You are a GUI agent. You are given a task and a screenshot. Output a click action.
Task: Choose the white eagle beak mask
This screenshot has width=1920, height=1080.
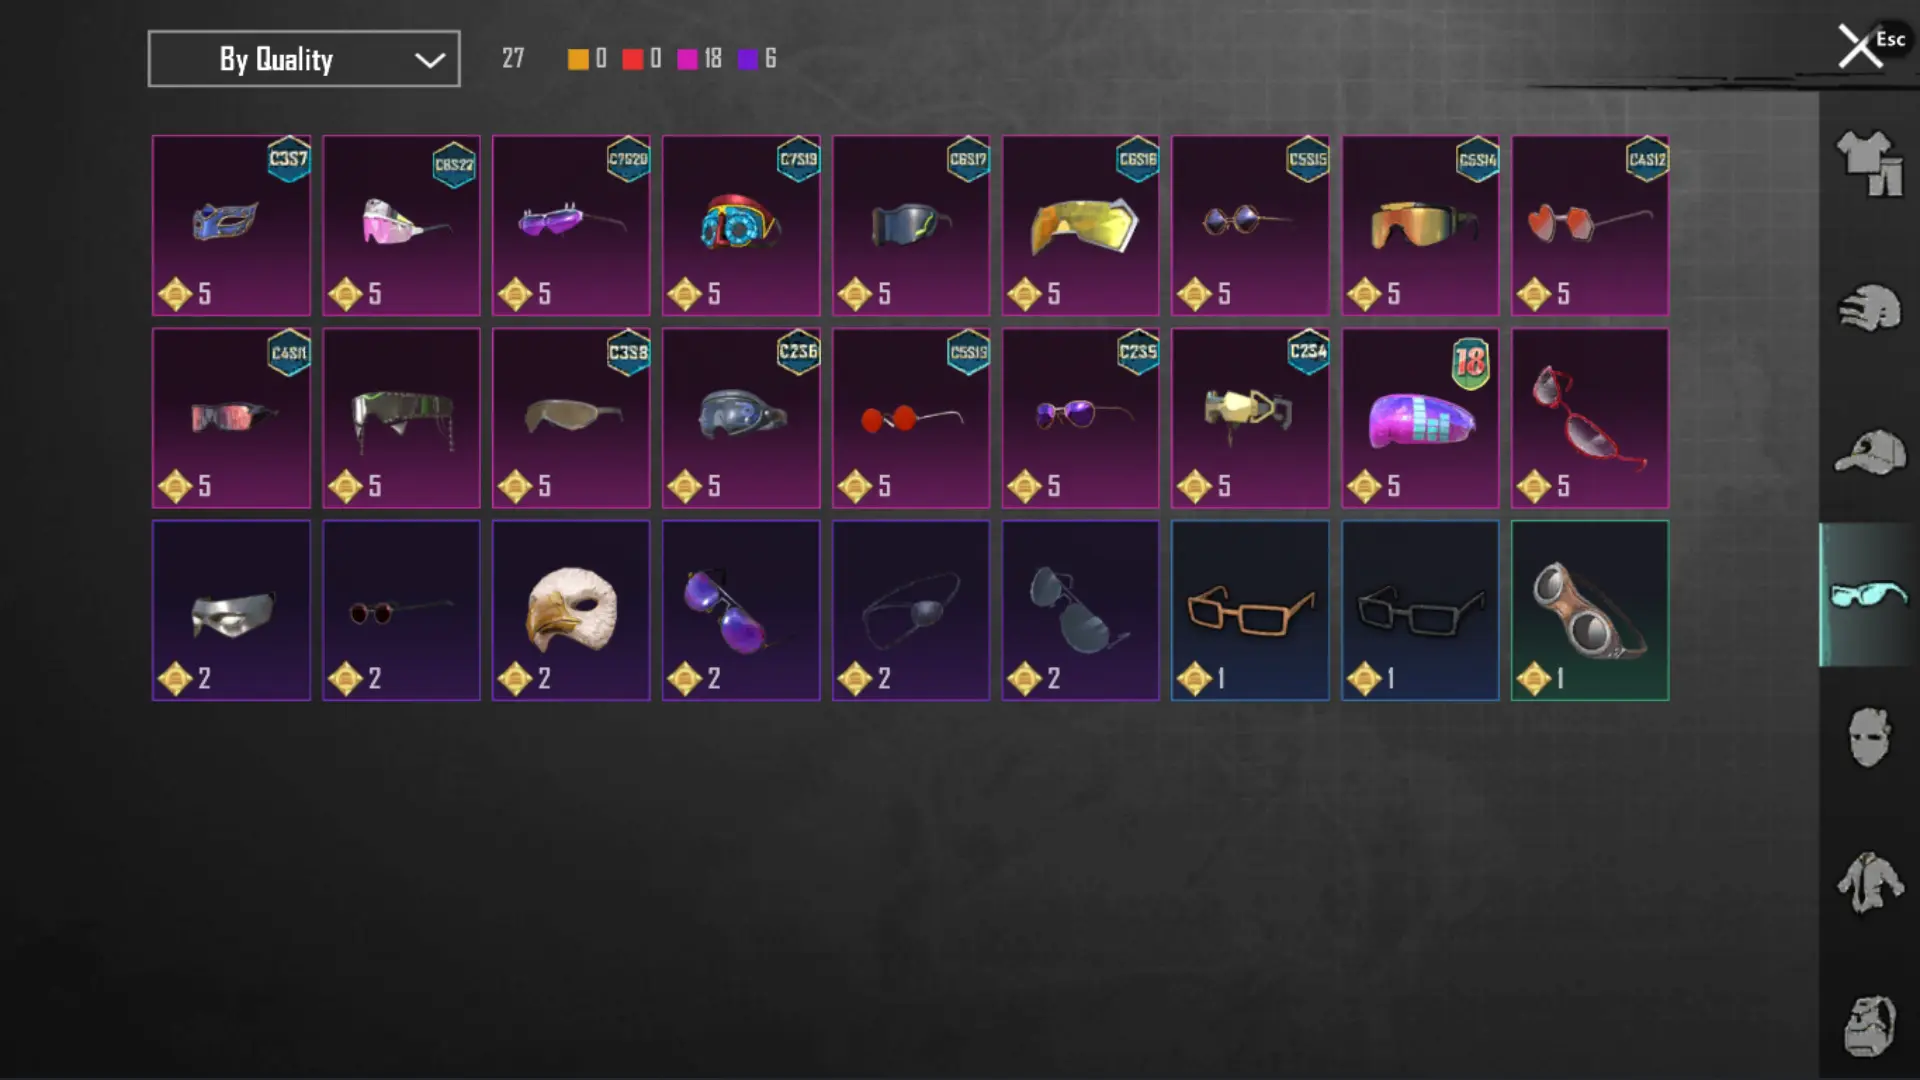pos(571,610)
